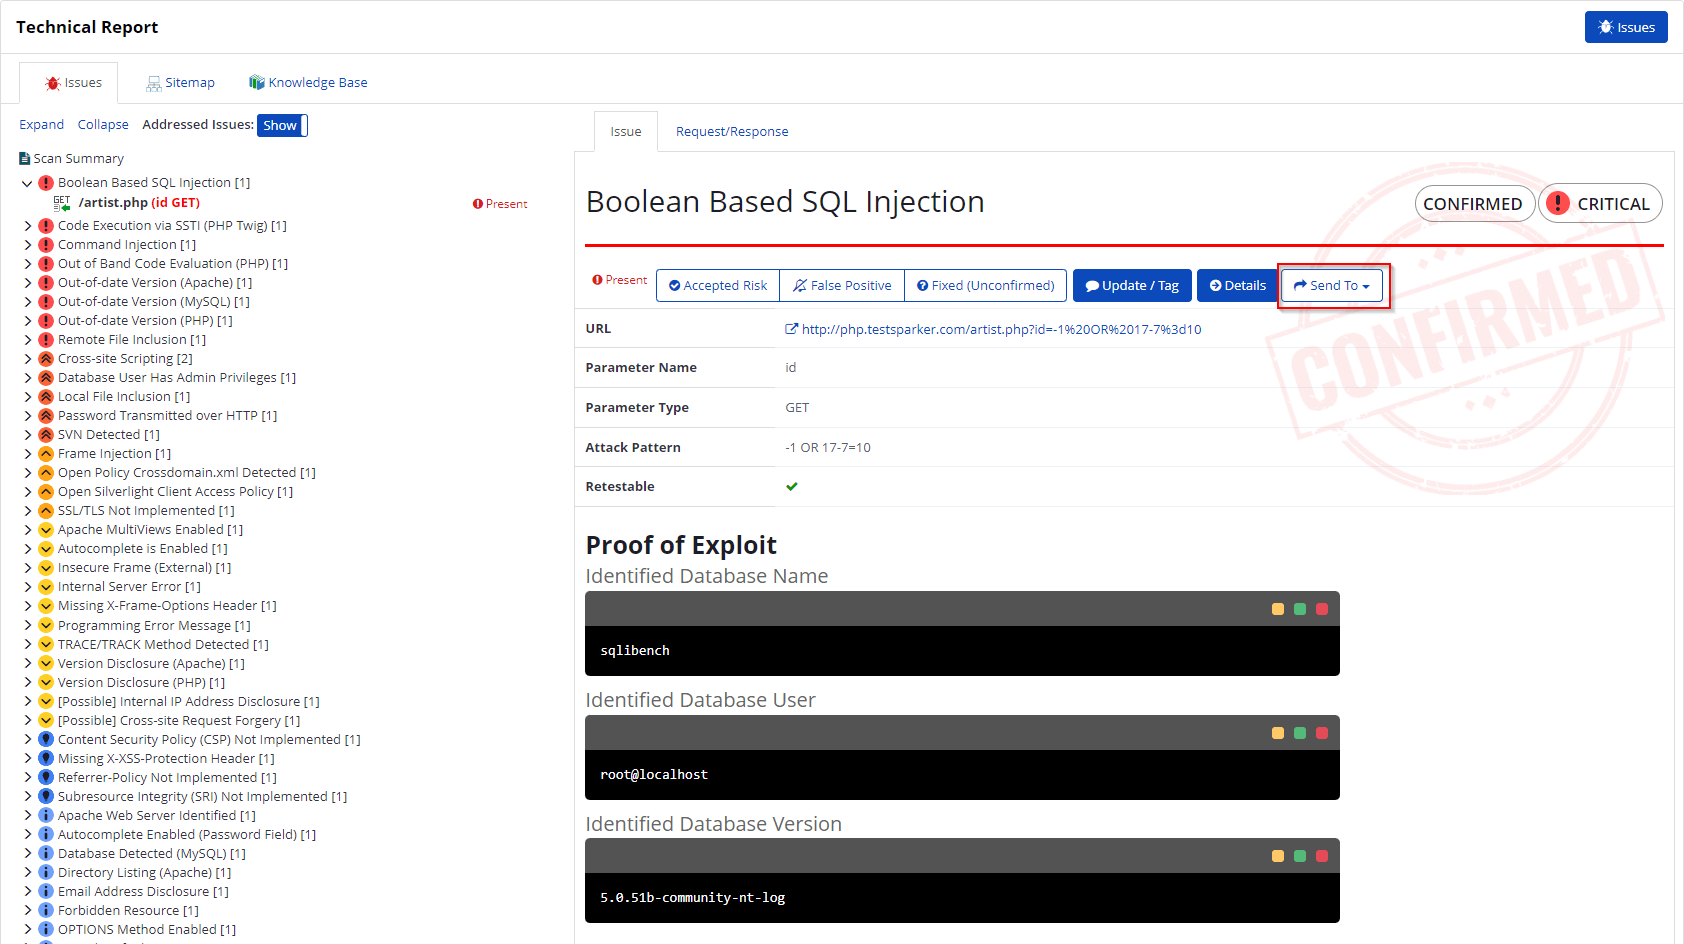Mark the issue as False Positive
1684x944 pixels.
841,285
